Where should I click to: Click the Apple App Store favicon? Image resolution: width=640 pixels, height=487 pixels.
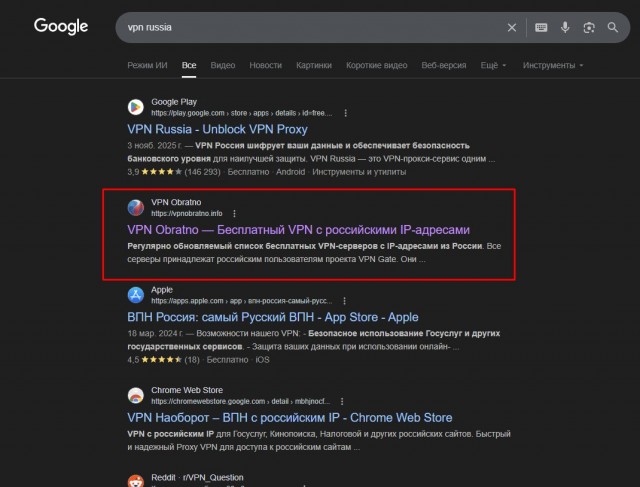(136, 295)
